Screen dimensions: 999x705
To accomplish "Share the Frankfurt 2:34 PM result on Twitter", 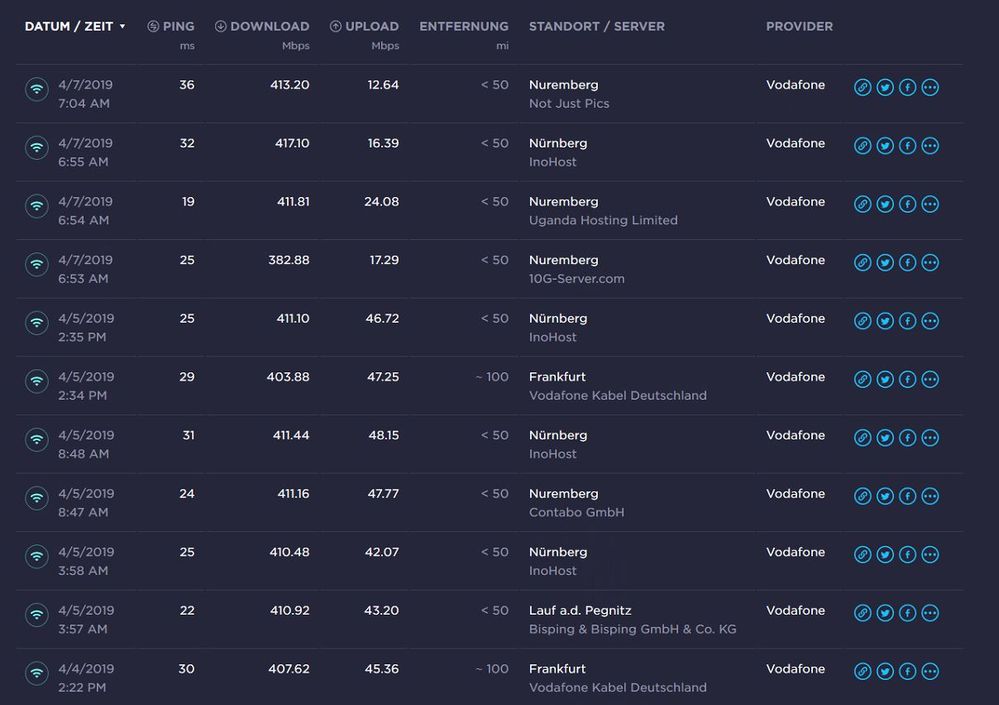I will coord(885,379).
